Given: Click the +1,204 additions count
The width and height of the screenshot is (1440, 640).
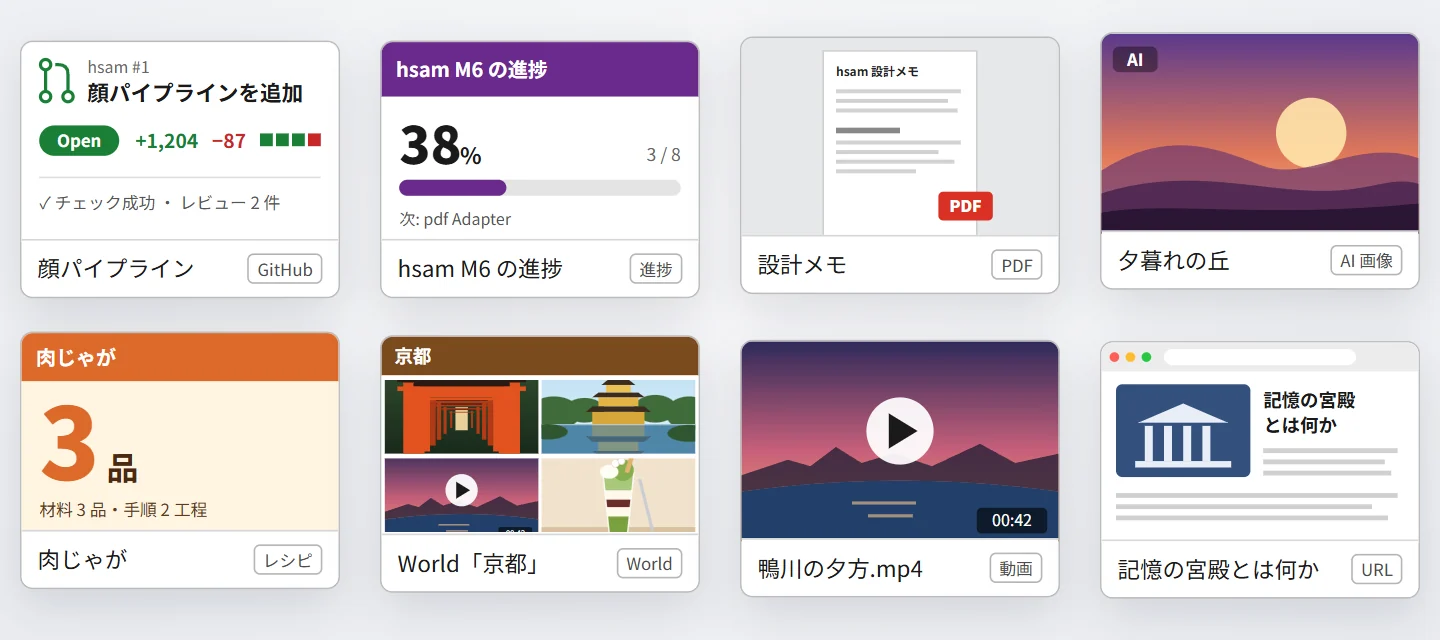Looking at the screenshot, I should pos(167,141).
